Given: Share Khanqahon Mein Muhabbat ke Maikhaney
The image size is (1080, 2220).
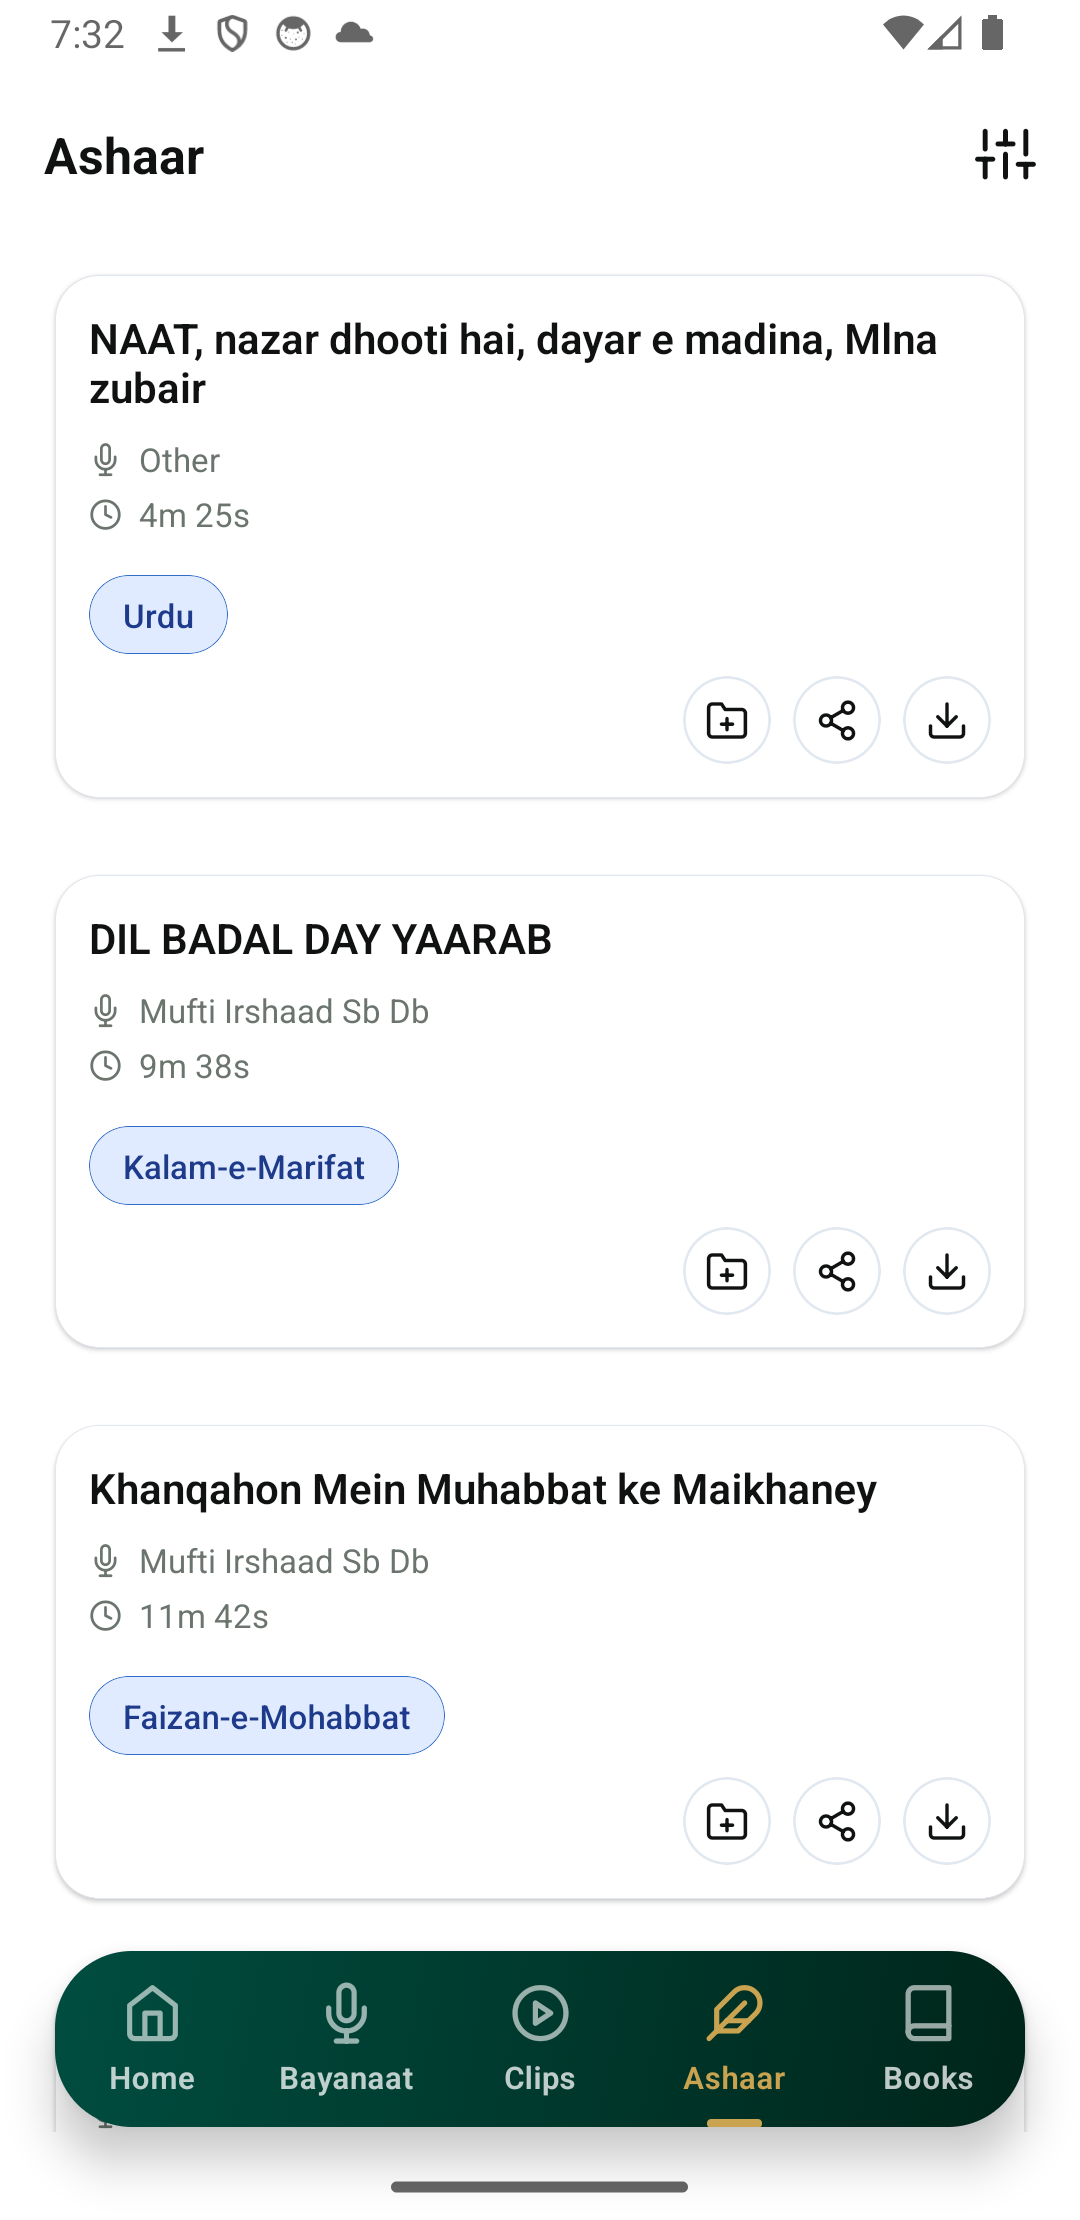Looking at the screenshot, I should coord(837,1821).
